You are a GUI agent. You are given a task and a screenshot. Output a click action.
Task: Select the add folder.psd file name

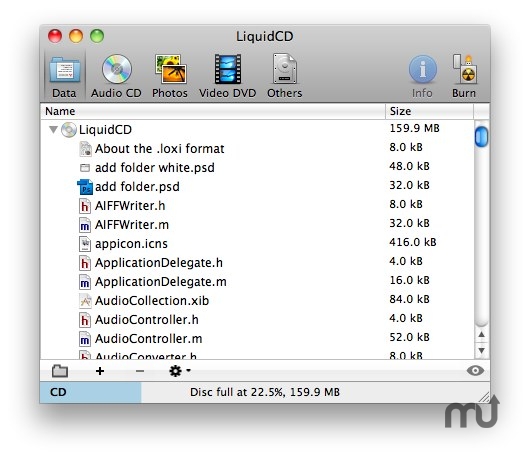point(137,187)
